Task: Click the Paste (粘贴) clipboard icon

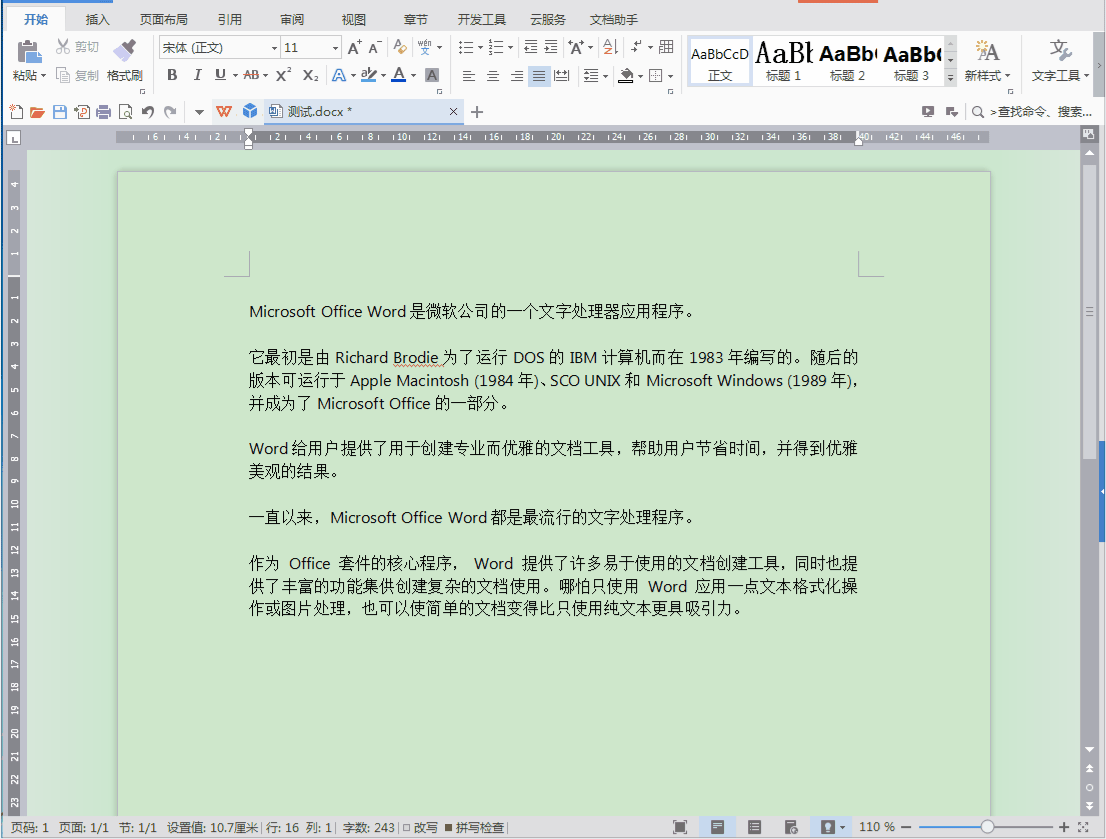Action: point(29,52)
